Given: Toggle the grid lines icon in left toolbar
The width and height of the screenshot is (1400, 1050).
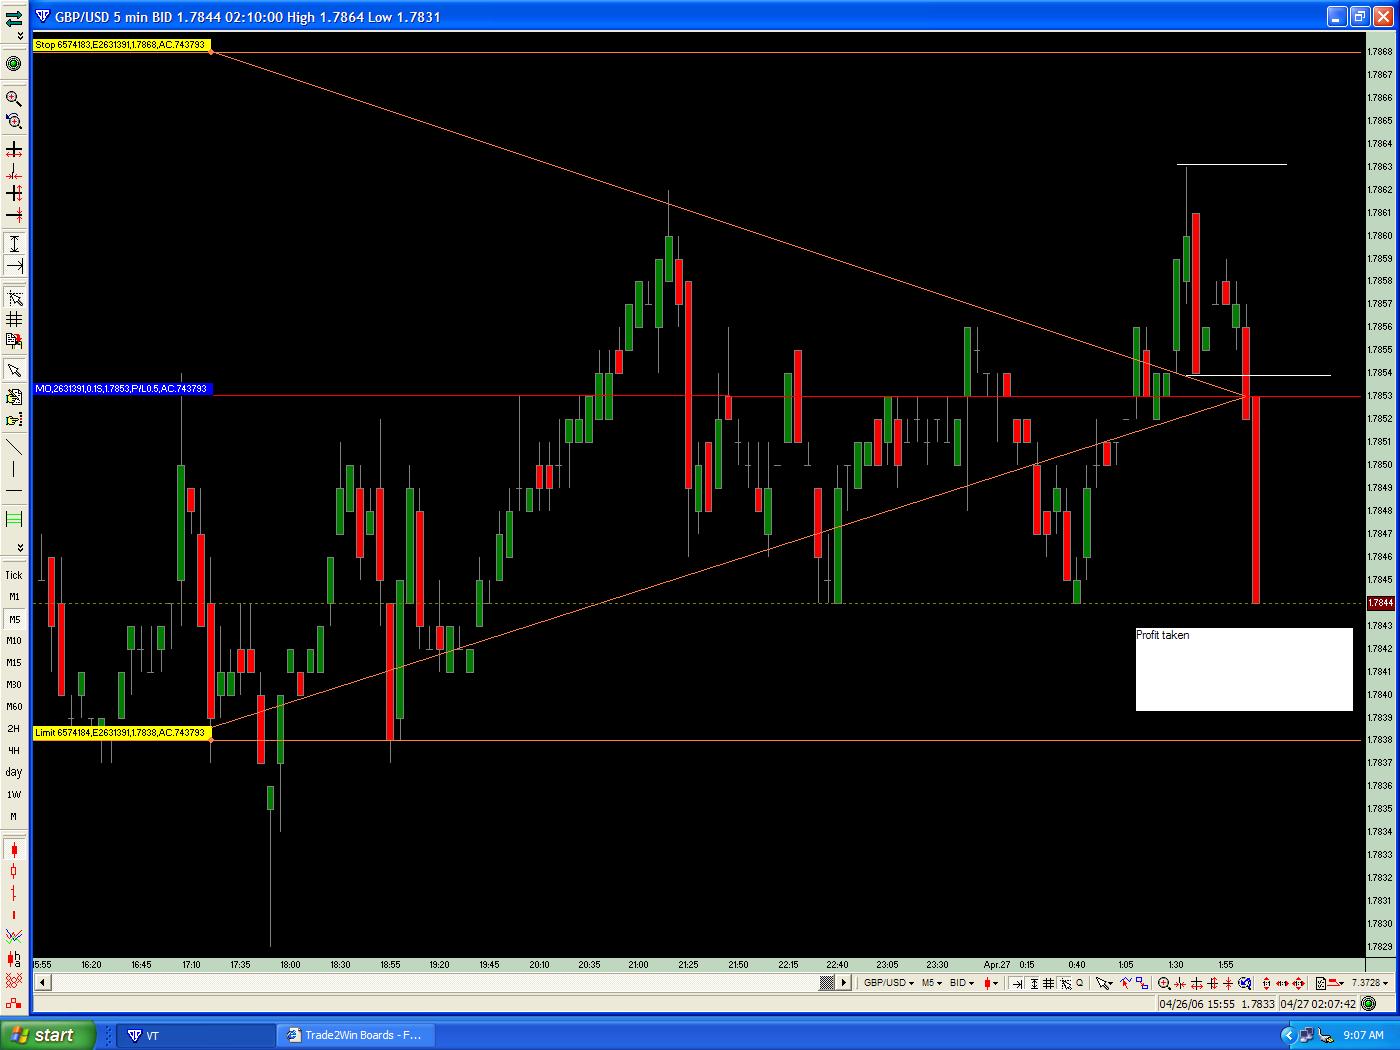Looking at the screenshot, I should [14, 320].
